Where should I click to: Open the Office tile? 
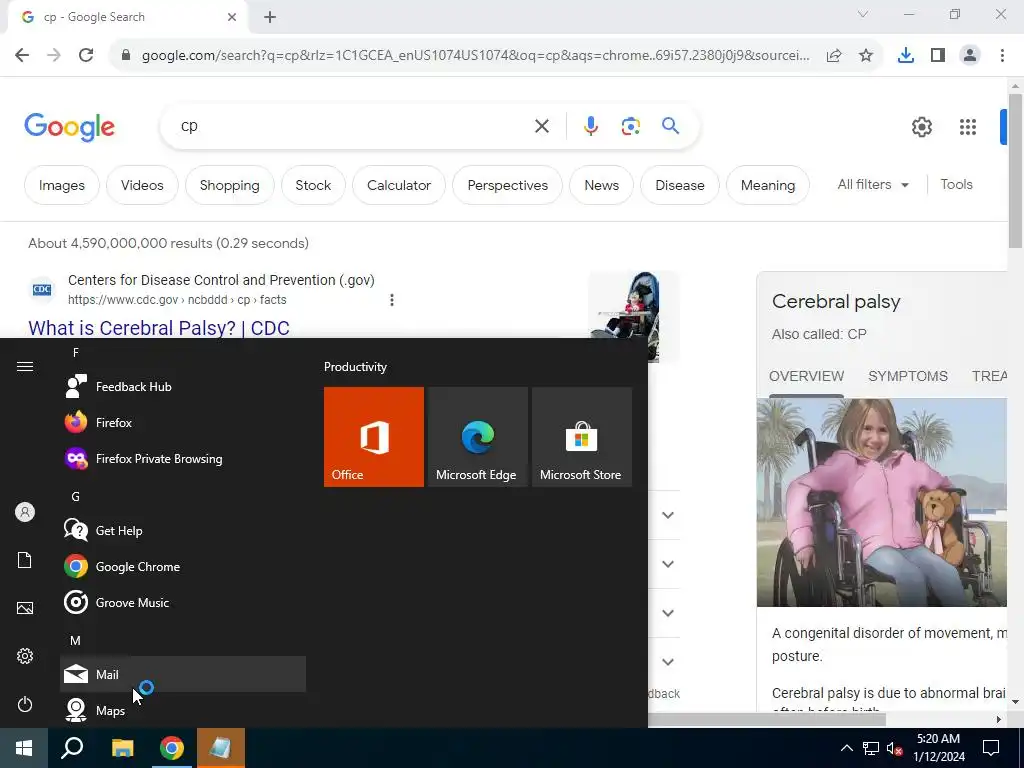[x=374, y=437]
